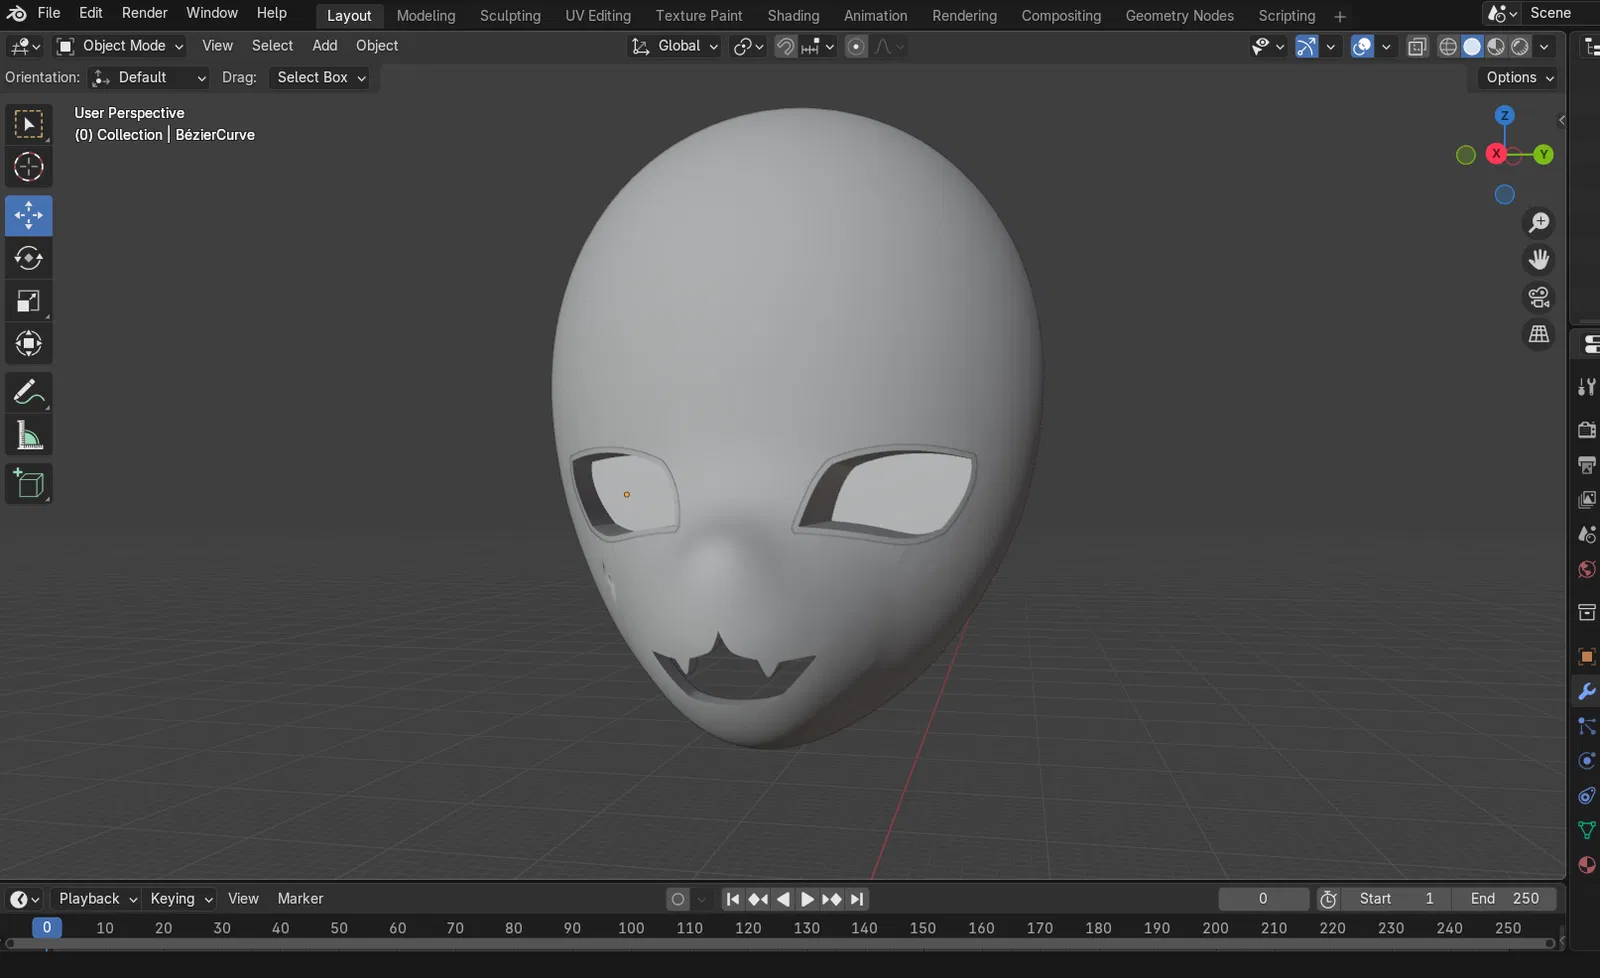1600x978 pixels.
Task: Open the Render menu
Action: [144, 13]
